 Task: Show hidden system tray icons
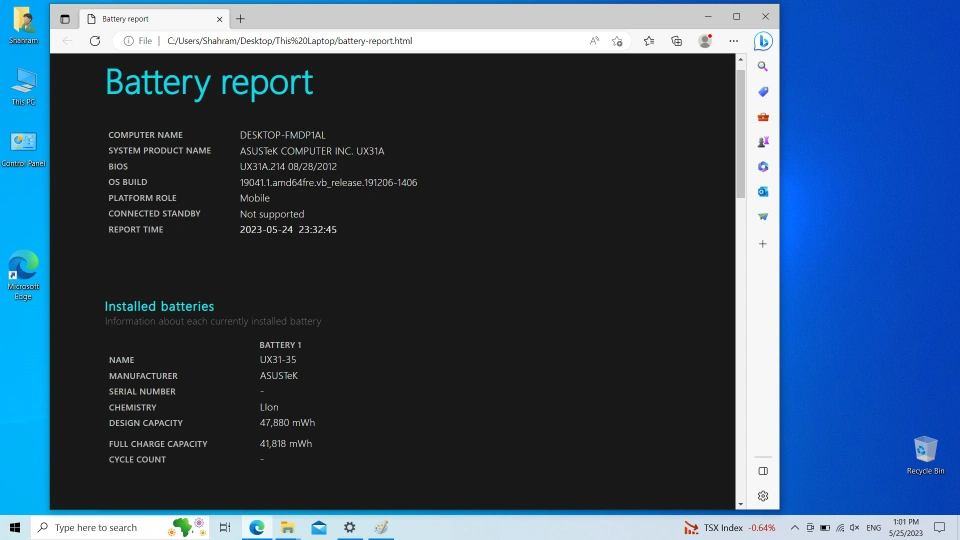(x=795, y=527)
